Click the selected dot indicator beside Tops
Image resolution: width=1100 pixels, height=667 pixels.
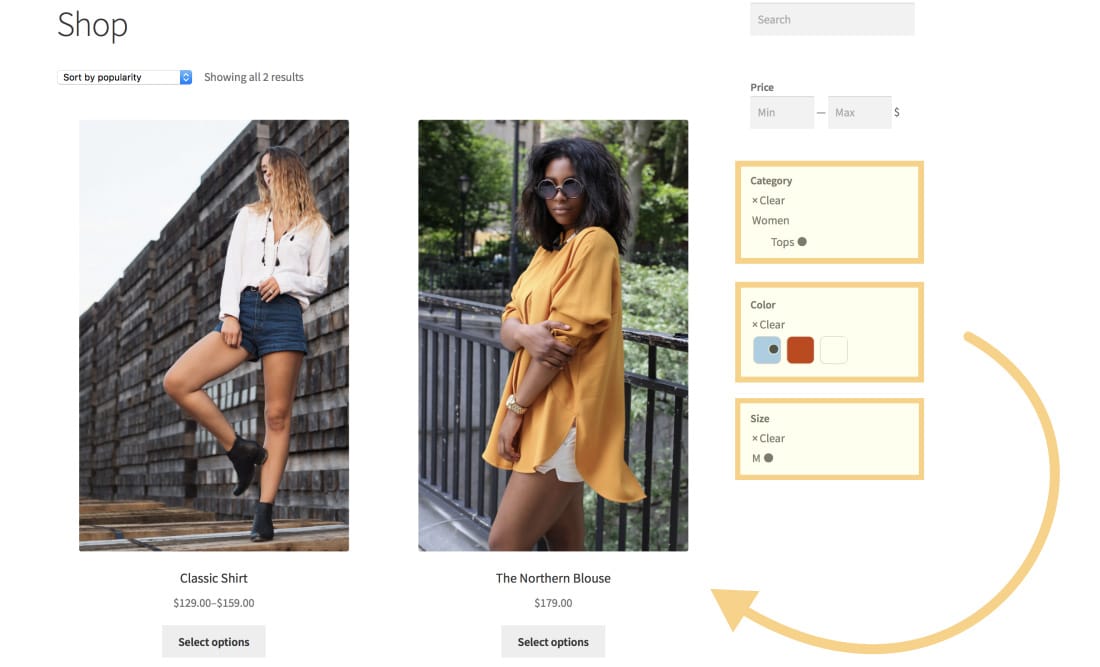click(800, 241)
